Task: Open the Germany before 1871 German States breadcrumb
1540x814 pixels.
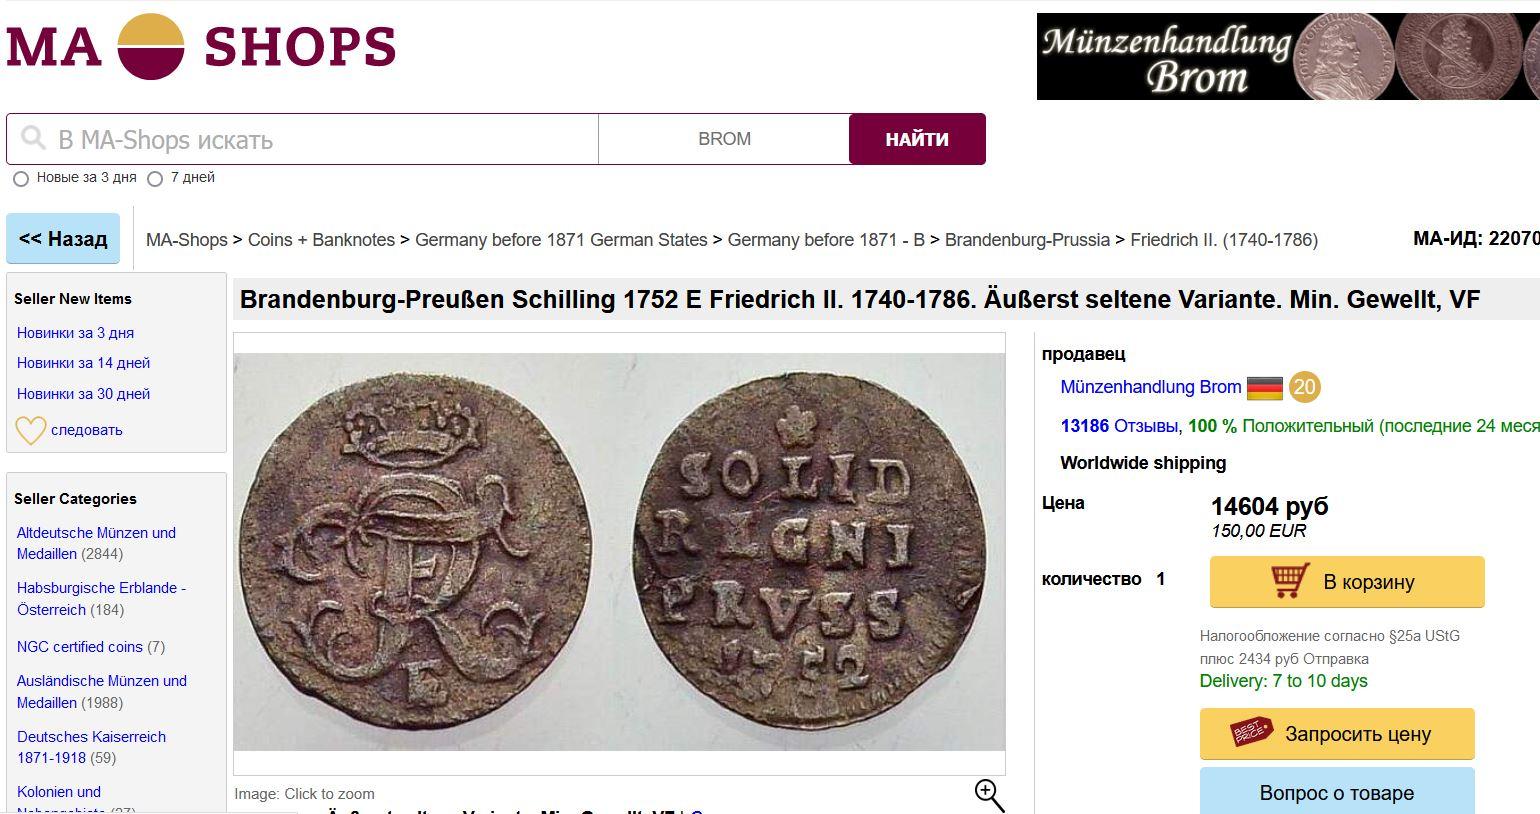Action: pos(561,240)
